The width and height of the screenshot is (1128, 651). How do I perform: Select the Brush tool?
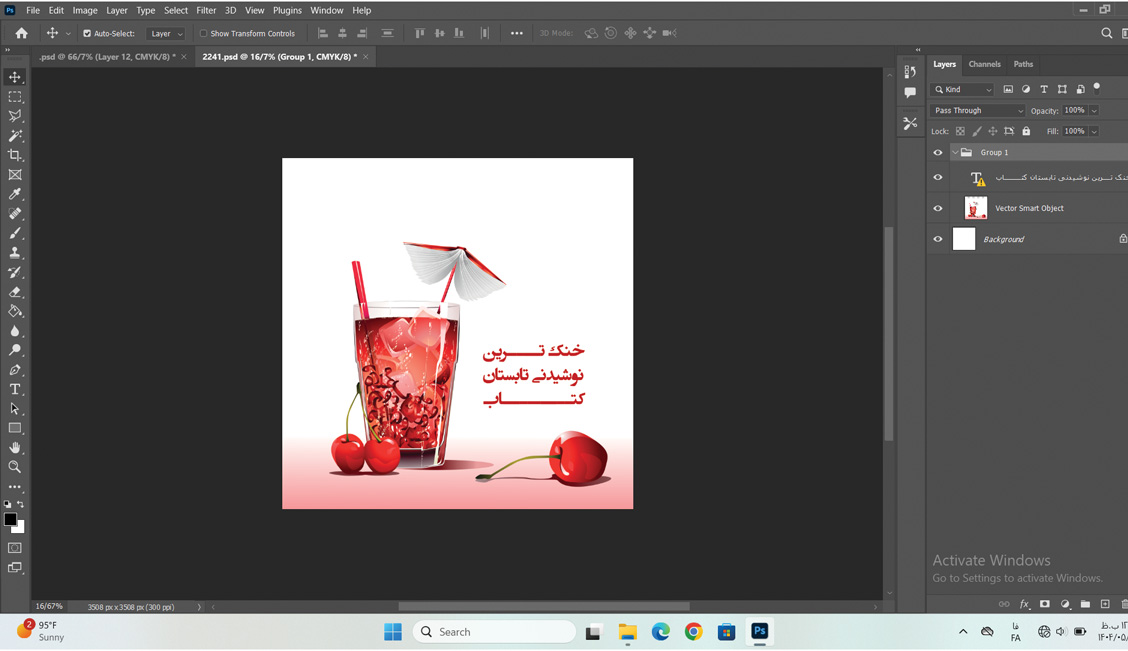click(14, 233)
